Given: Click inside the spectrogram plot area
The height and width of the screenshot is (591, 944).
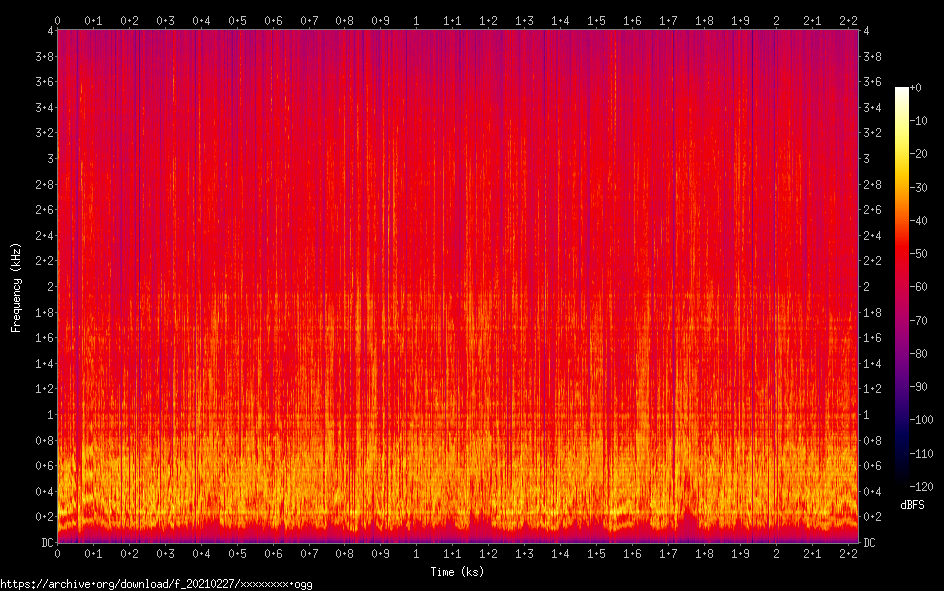Looking at the screenshot, I should click(x=458, y=286).
